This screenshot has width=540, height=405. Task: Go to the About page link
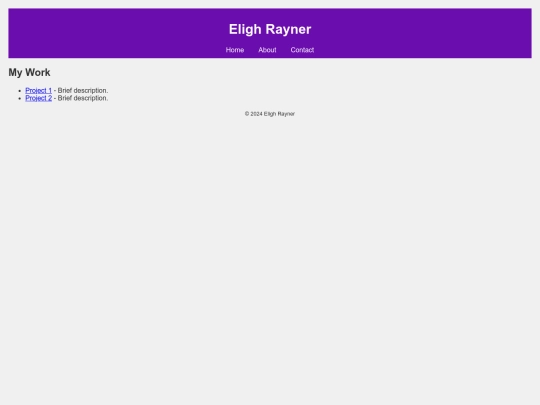[x=267, y=50]
